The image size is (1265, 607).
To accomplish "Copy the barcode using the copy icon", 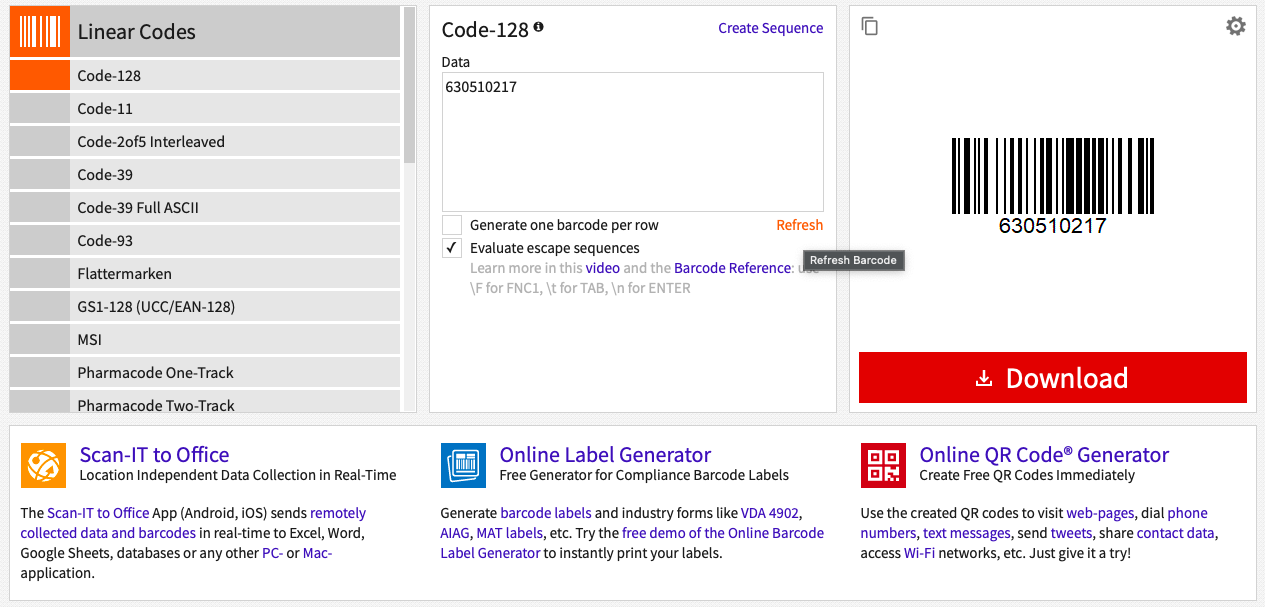I will click(x=870, y=26).
